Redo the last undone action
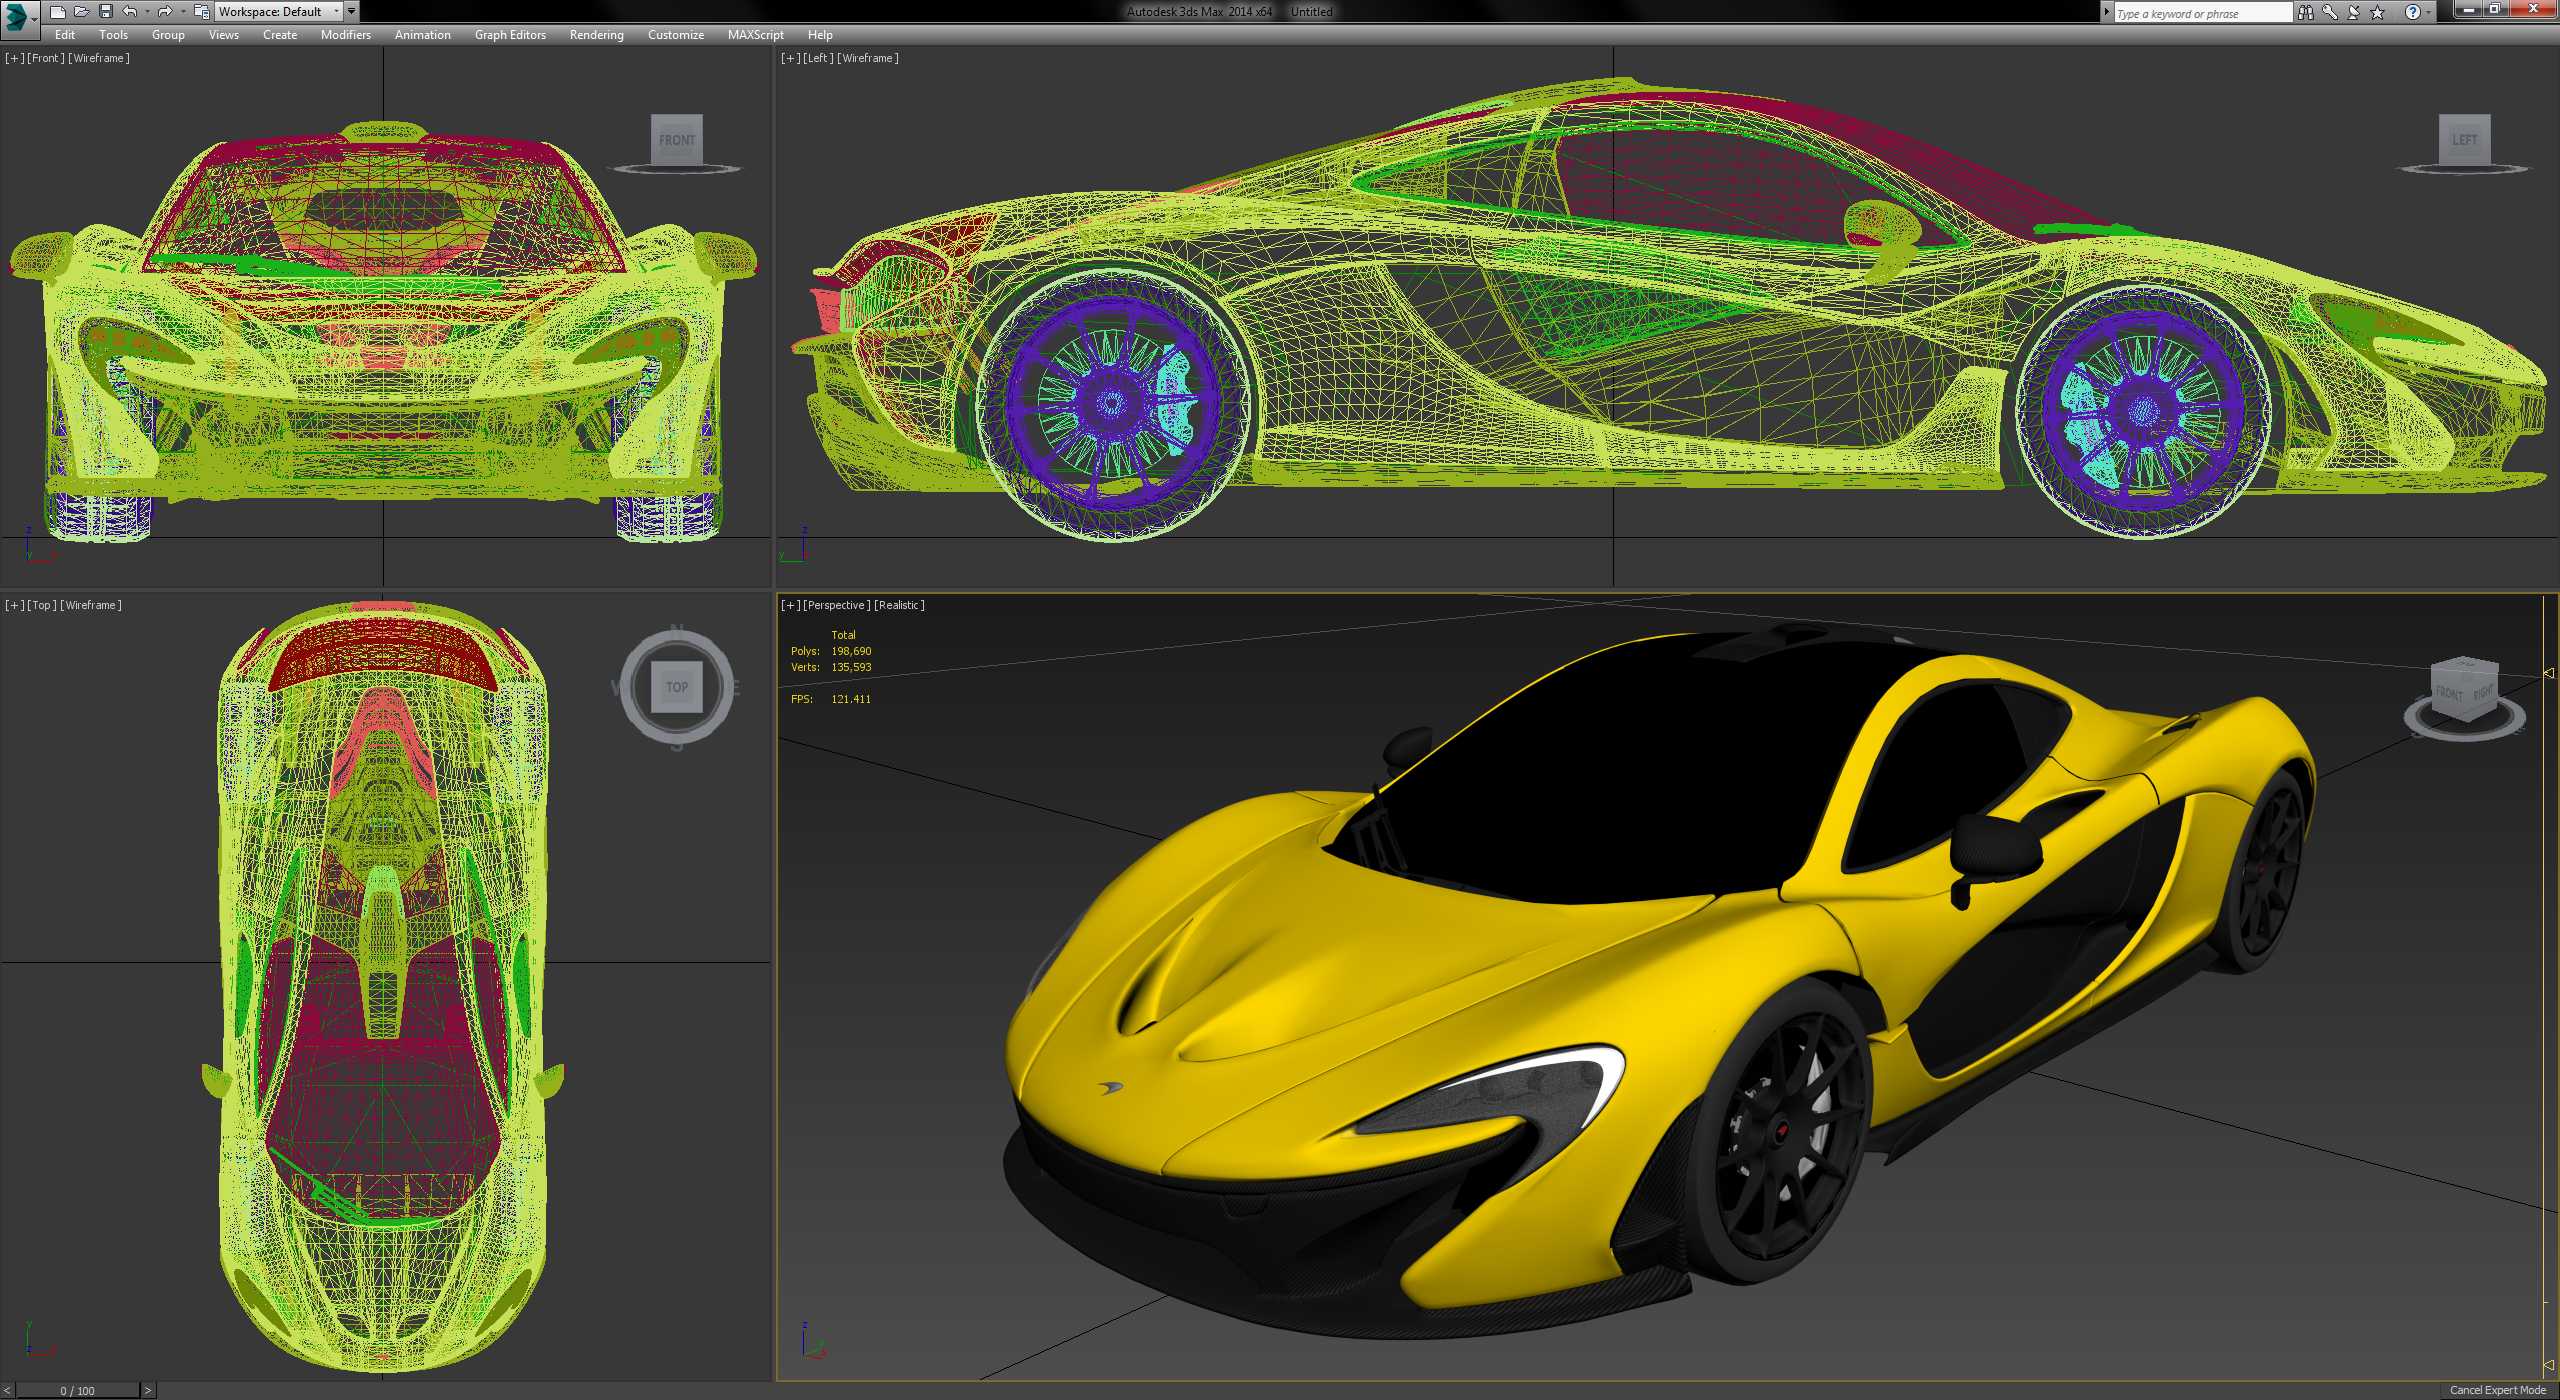This screenshot has height=1400, width=2560. point(165,11)
